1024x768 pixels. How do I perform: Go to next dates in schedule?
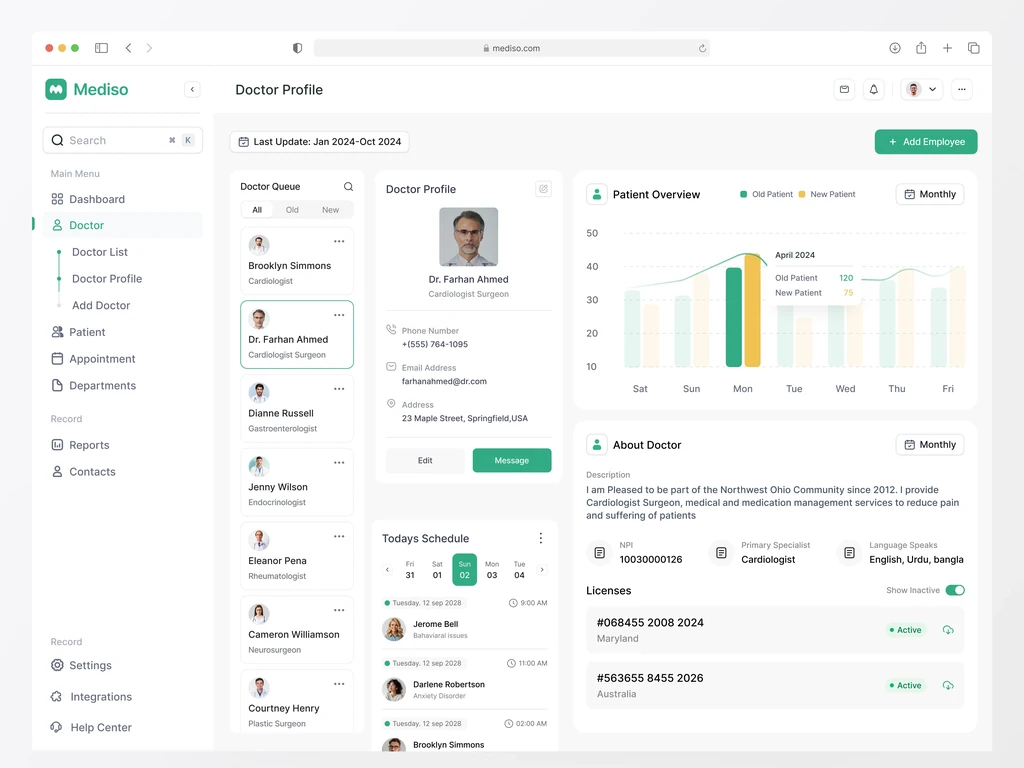542,570
